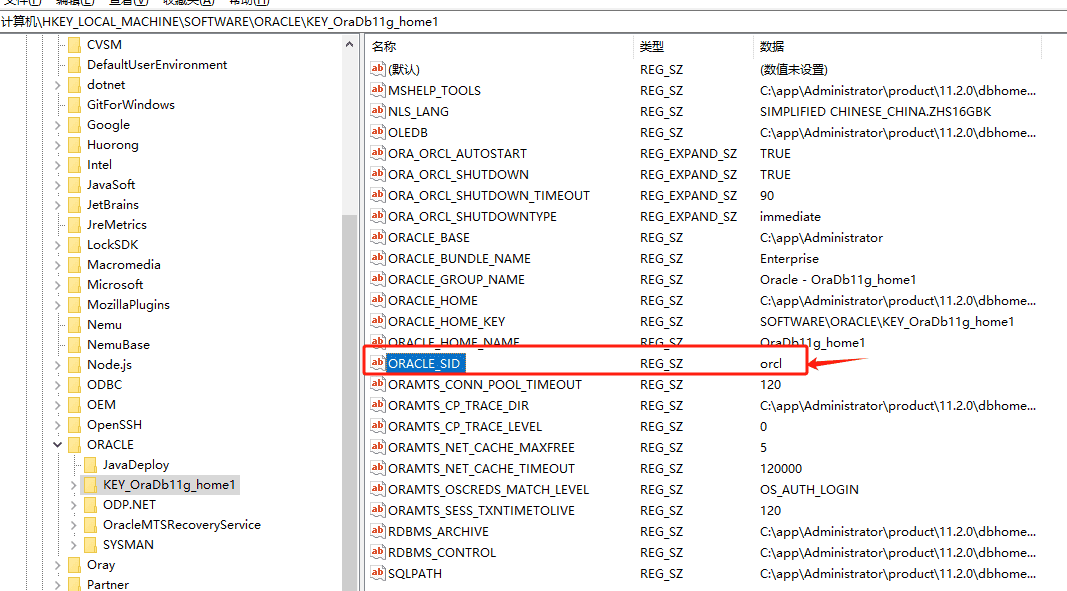Collapse the ORACLE registry key
Image resolution: width=1067 pixels, height=591 pixels.
[57, 444]
